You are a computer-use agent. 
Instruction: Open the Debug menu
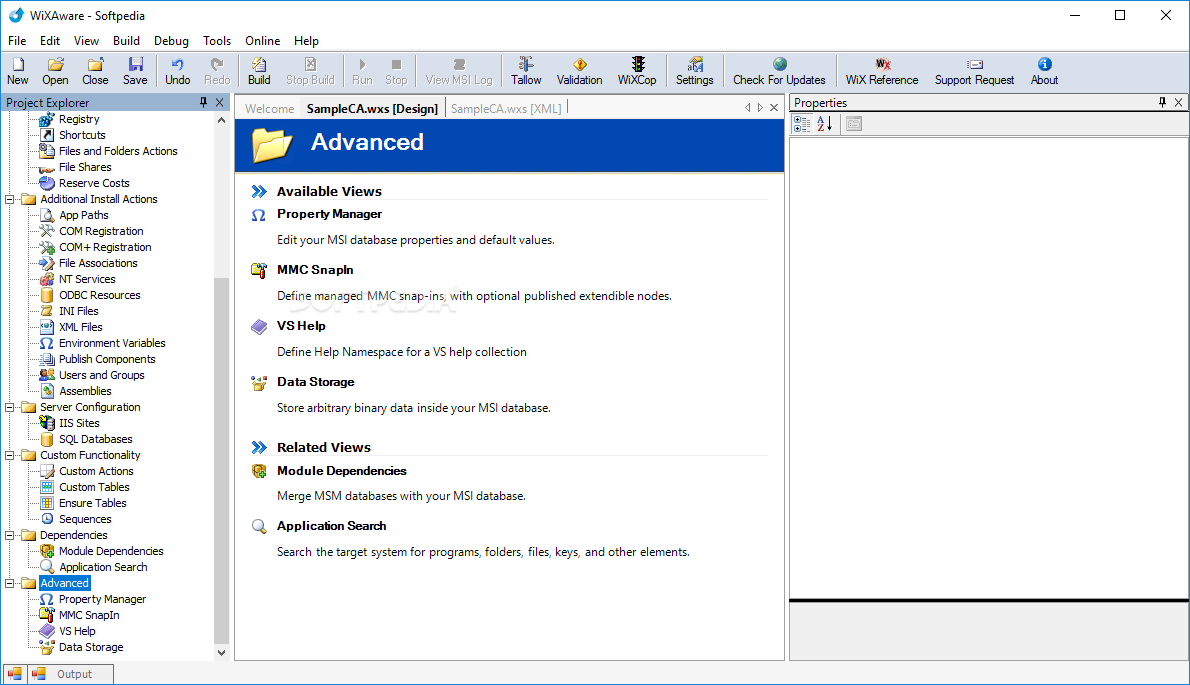(171, 41)
